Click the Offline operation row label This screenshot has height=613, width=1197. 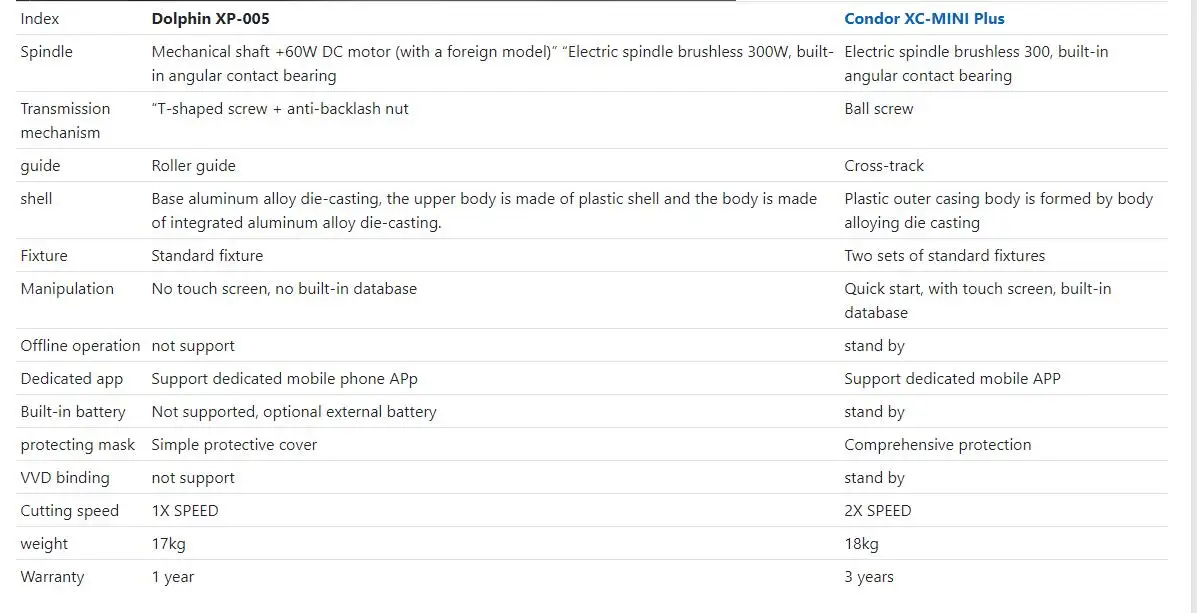pos(80,345)
